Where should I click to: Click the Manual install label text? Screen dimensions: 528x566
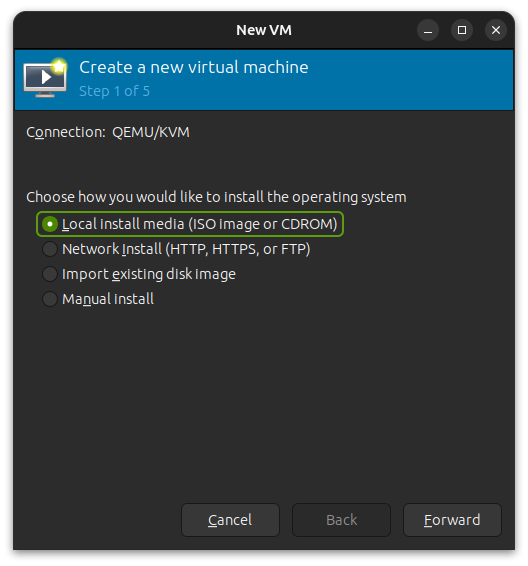pos(108,299)
